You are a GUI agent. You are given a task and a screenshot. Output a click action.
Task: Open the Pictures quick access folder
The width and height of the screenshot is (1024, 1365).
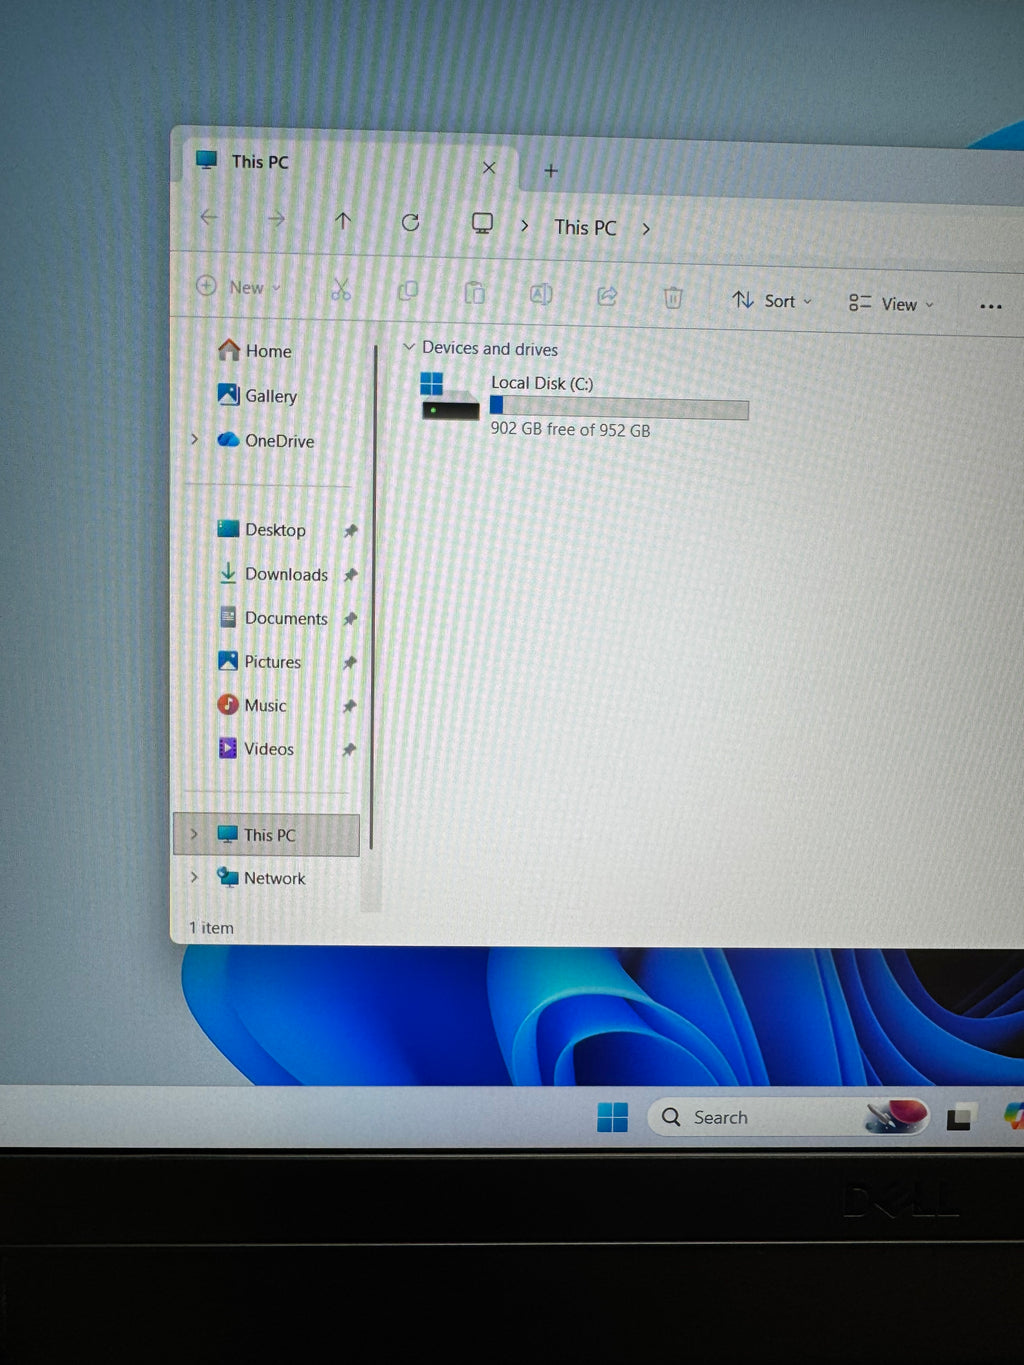point(259,661)
